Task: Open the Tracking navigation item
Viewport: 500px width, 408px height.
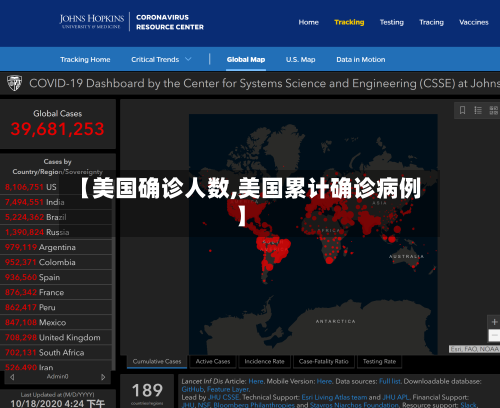Action: [x=349, y=22]
